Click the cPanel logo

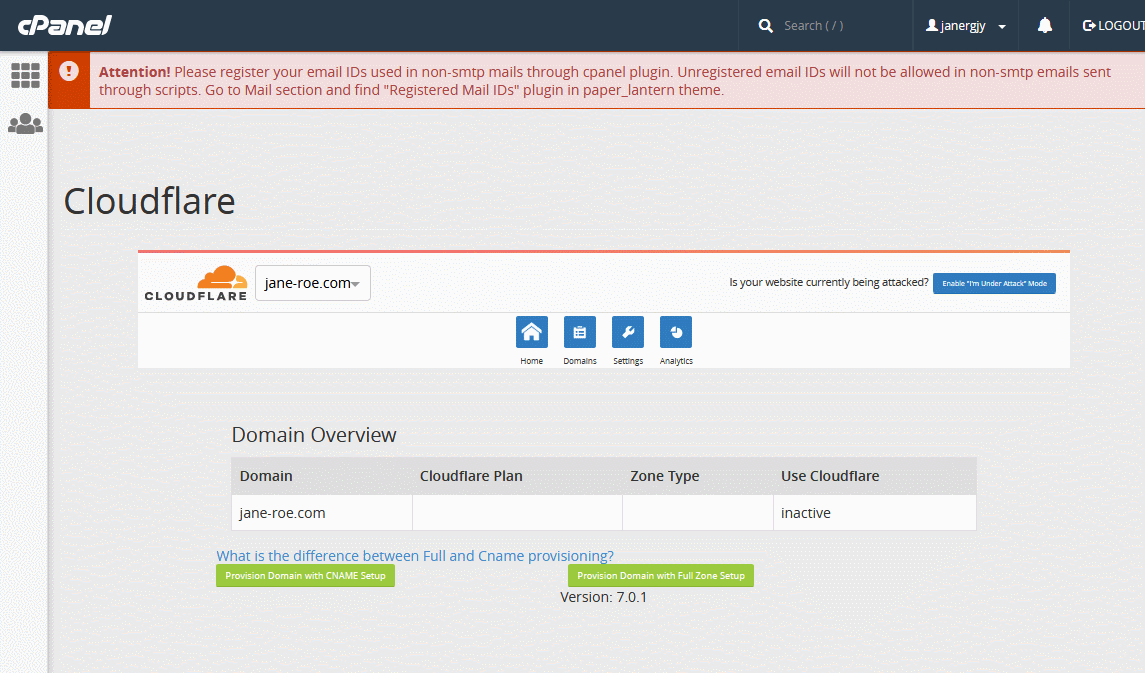[x=64, y=26]
